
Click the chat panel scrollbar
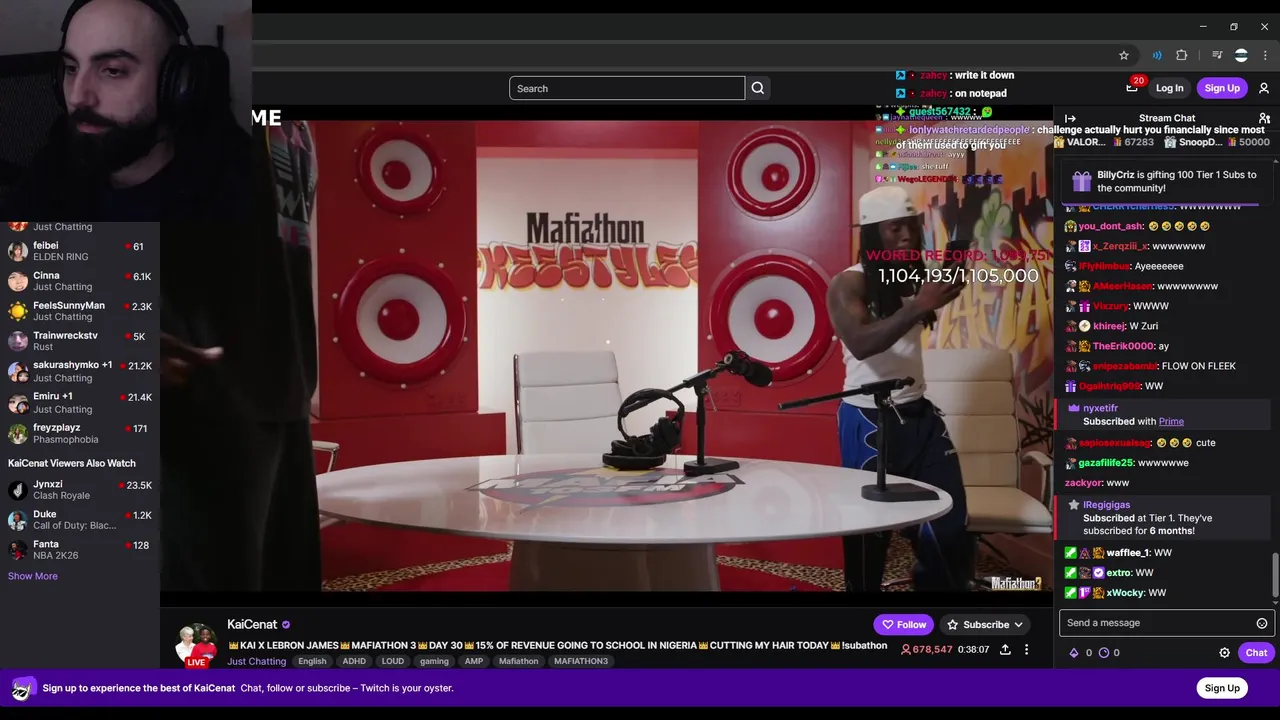pos(1275,575)
